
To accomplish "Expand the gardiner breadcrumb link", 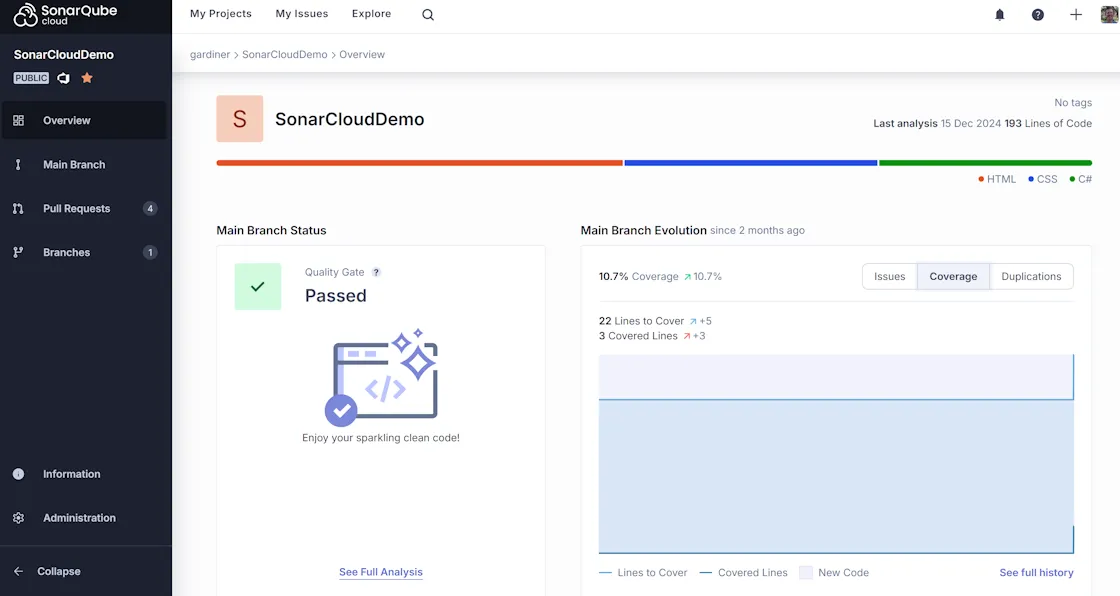I will [210, 54].
